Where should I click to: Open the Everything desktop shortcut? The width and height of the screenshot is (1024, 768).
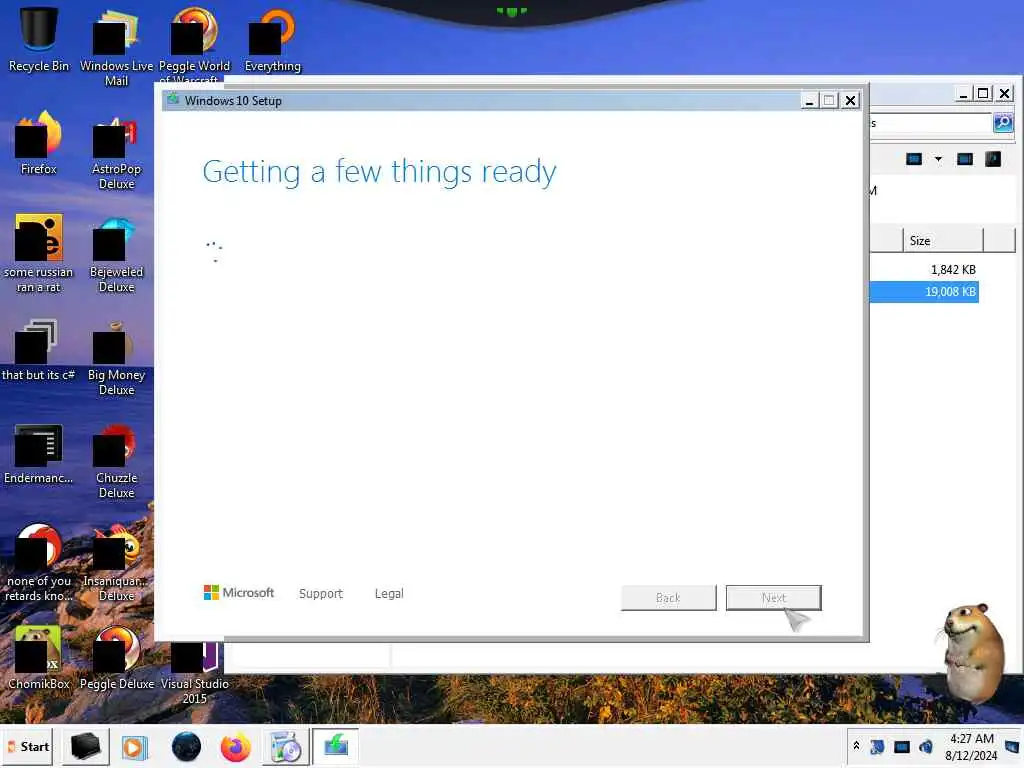[272, 39]
